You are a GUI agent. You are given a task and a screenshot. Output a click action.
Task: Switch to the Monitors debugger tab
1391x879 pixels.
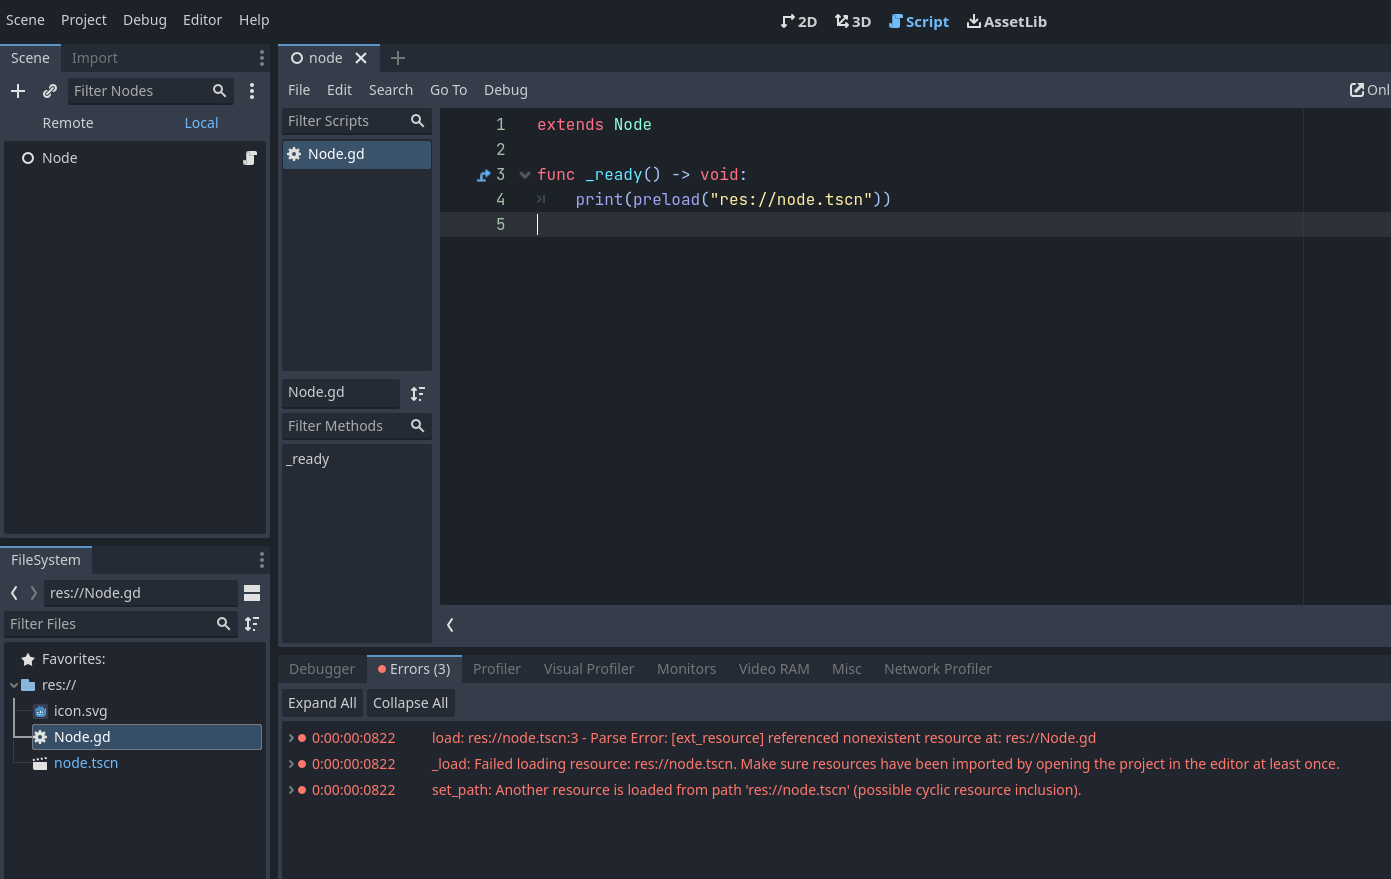click(x=686, y=668)
